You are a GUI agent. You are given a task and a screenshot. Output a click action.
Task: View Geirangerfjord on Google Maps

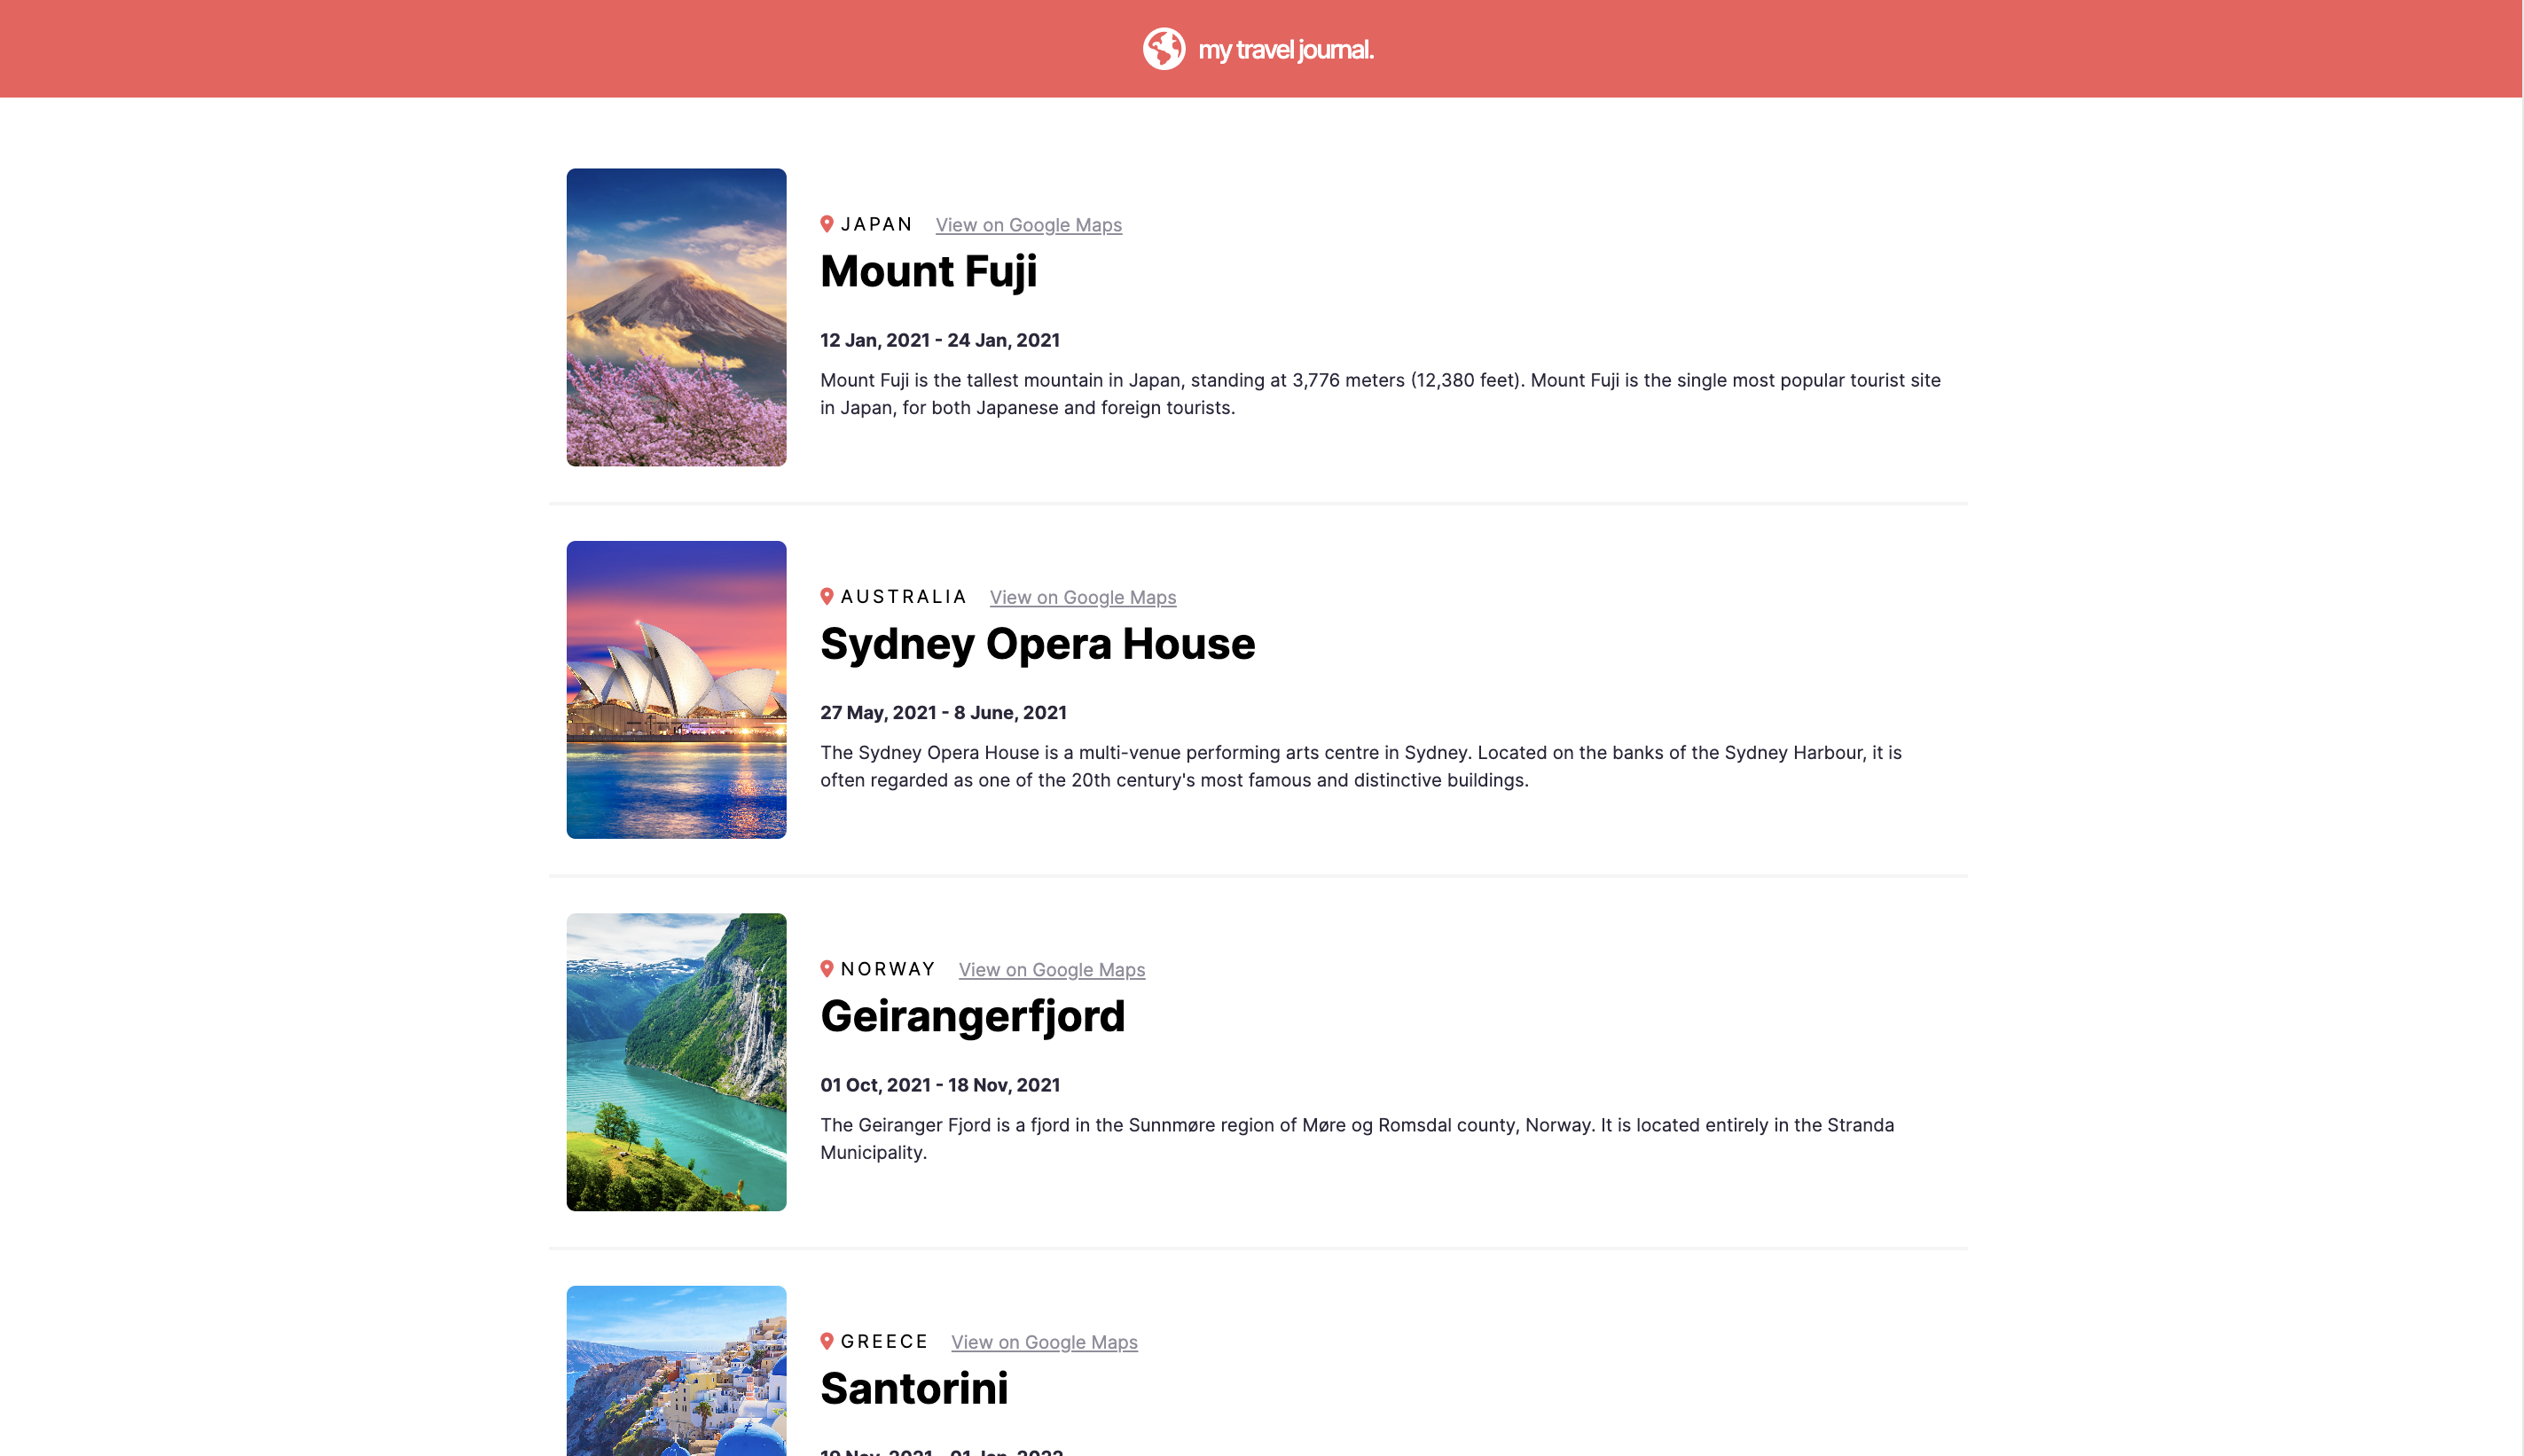pyautogui.click(x=1051, y=969)
